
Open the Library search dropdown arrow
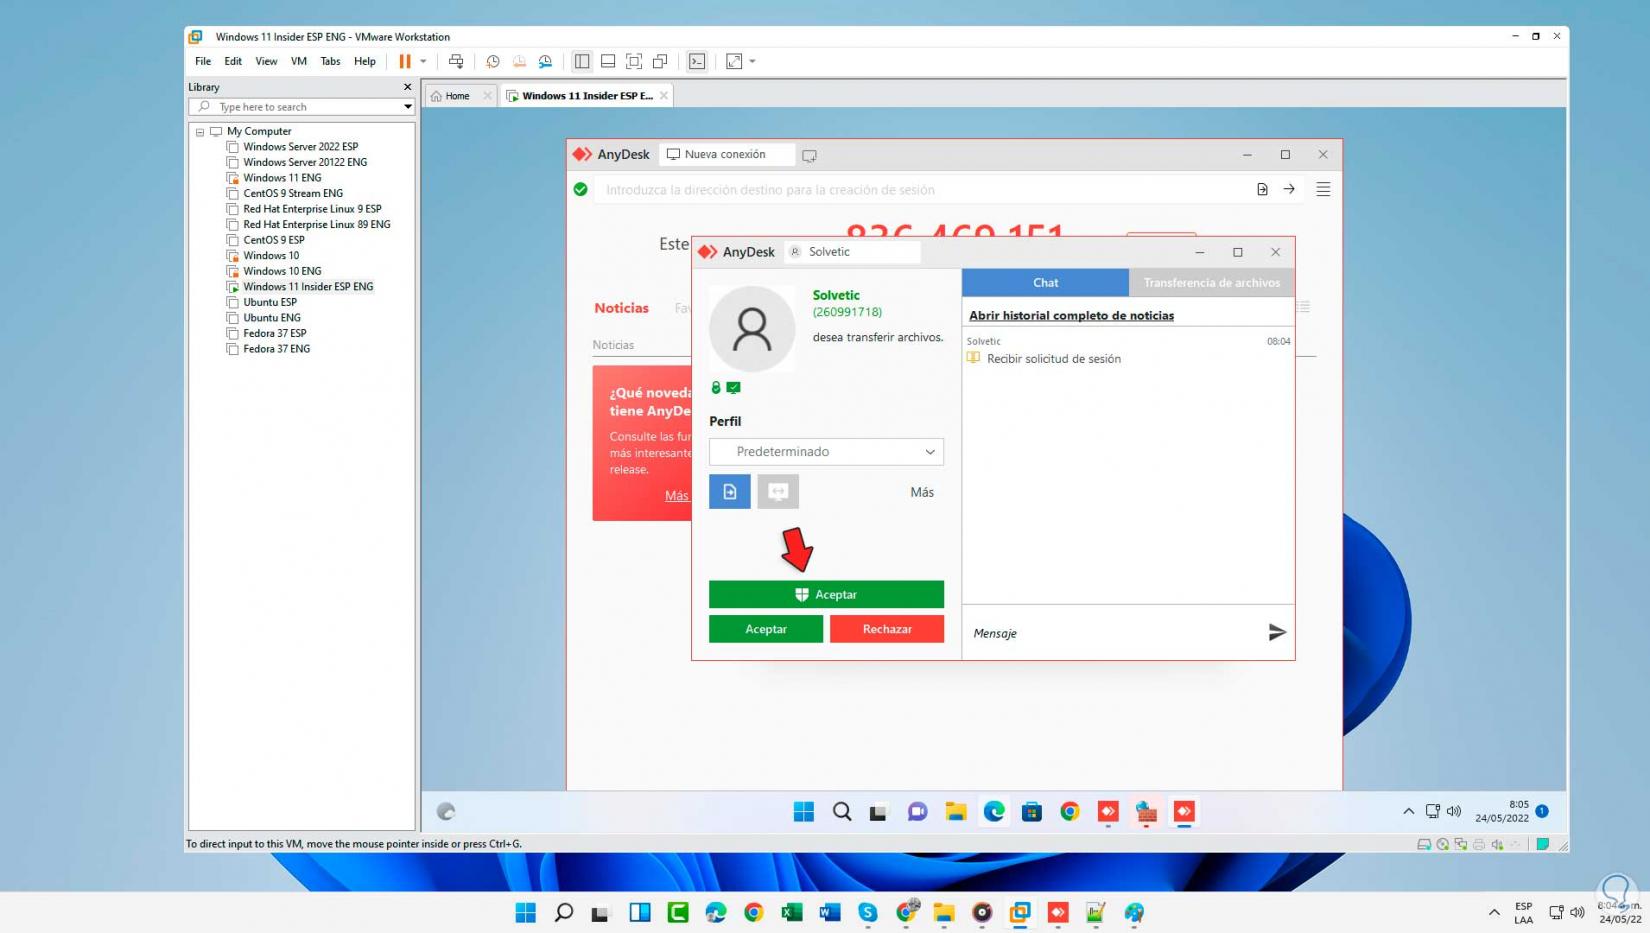click(x=408, y=107)
